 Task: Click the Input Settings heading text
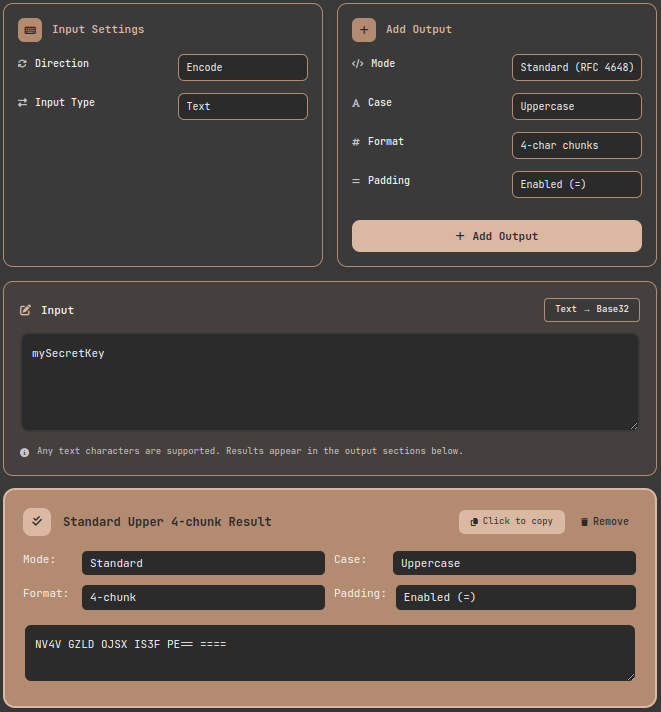point(98,30)
